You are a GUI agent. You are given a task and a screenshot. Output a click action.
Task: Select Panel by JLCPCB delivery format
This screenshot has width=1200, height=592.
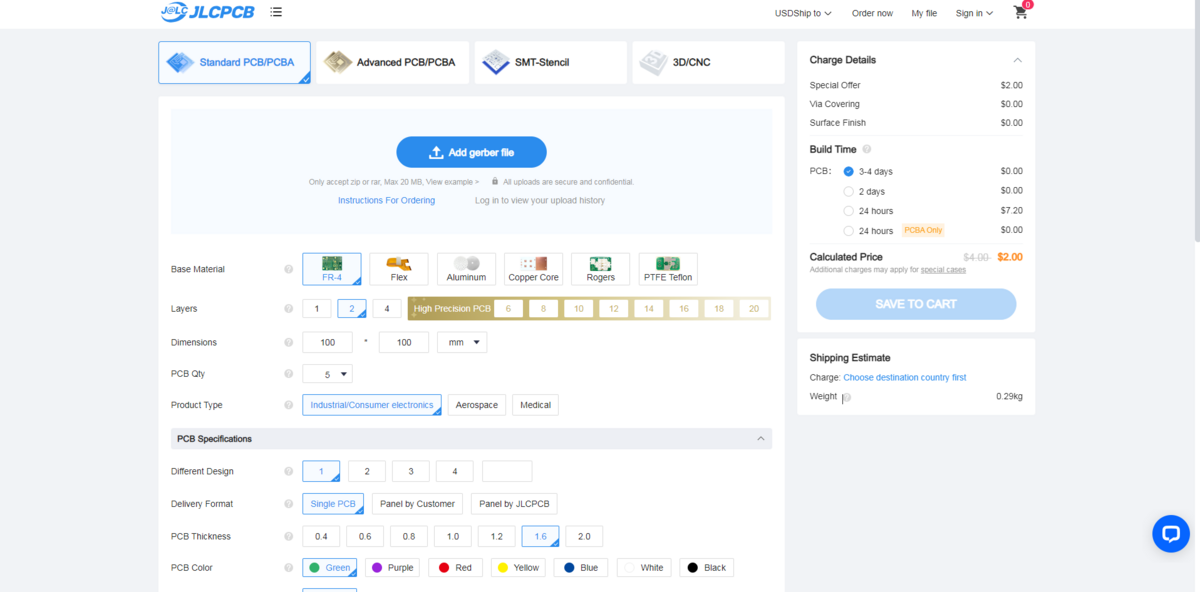coord(514,504)
